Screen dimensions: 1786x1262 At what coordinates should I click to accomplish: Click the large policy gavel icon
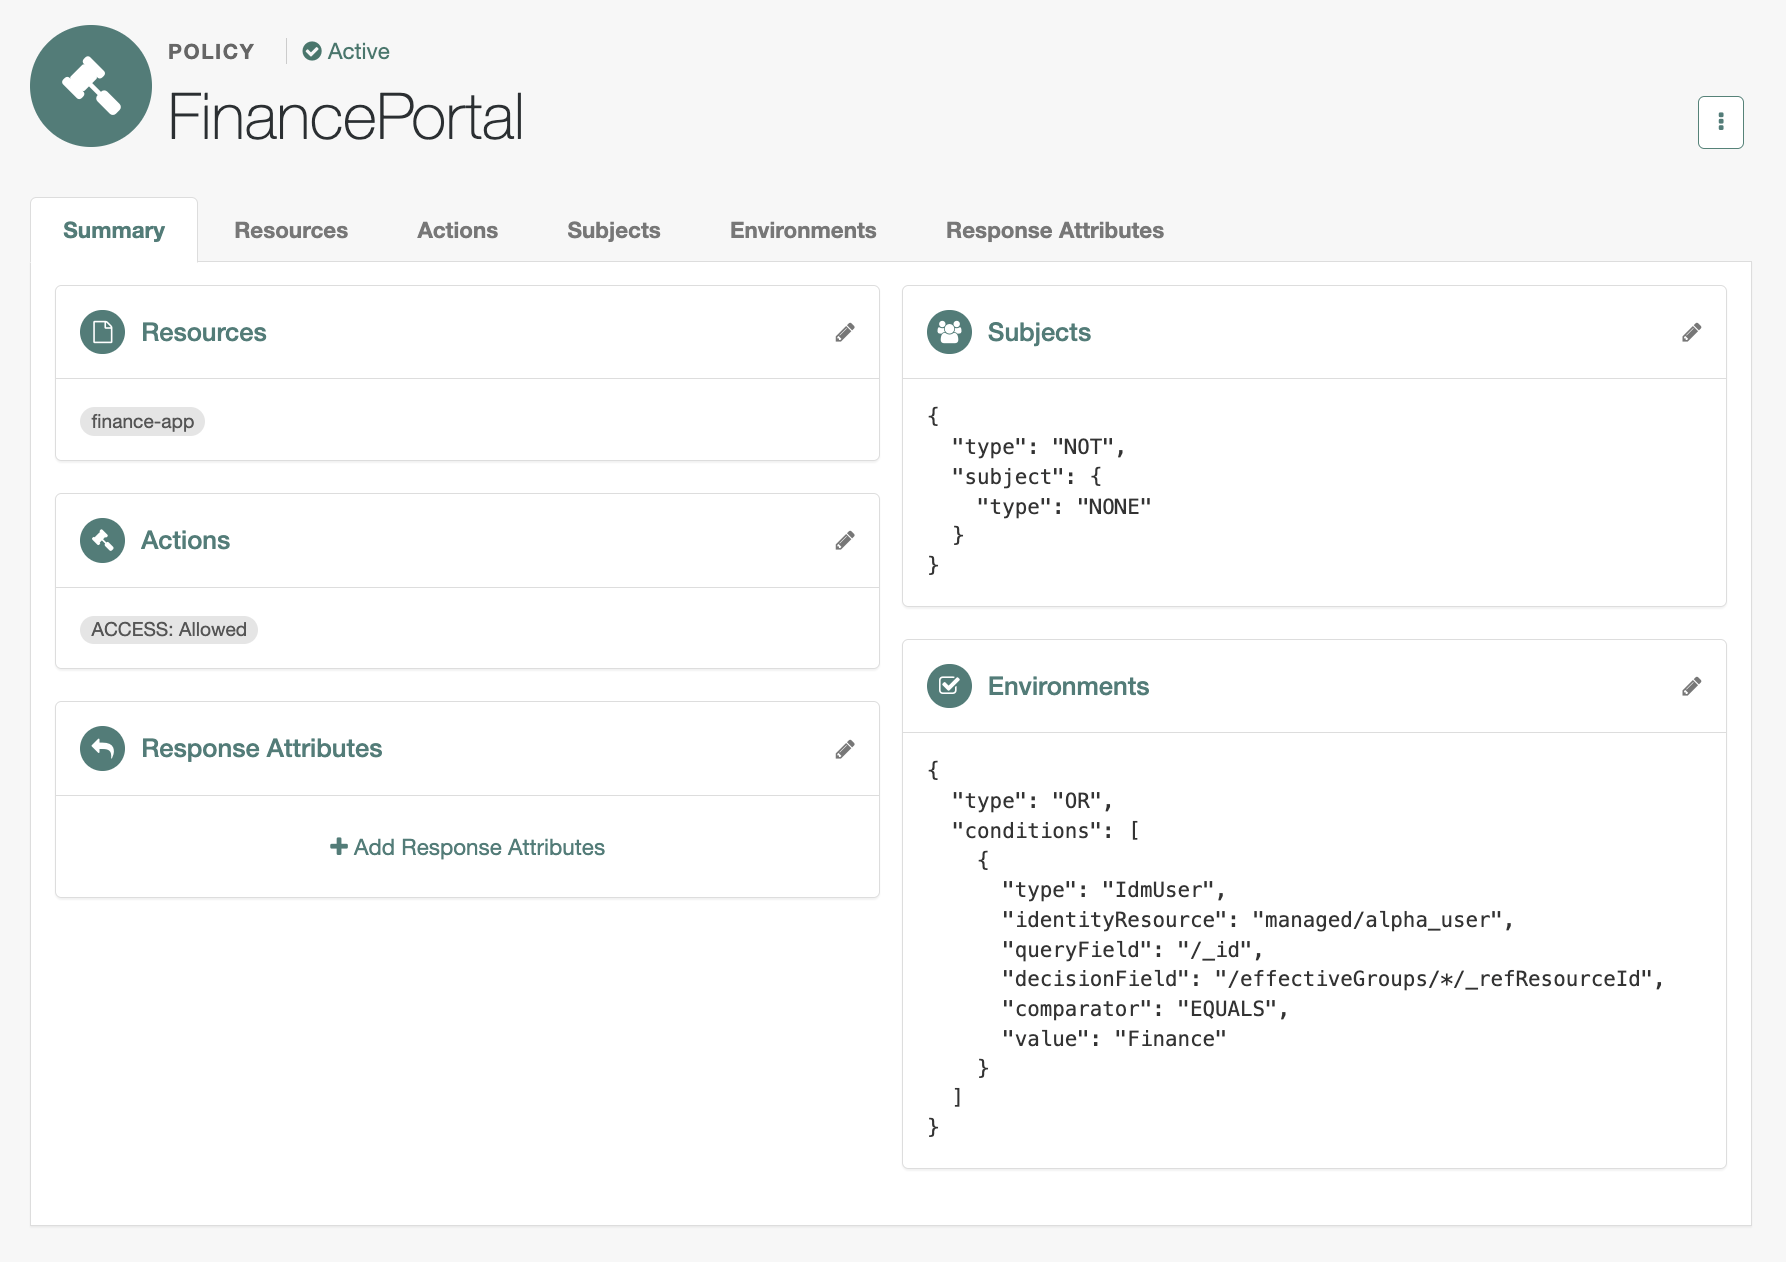(91, 86)
